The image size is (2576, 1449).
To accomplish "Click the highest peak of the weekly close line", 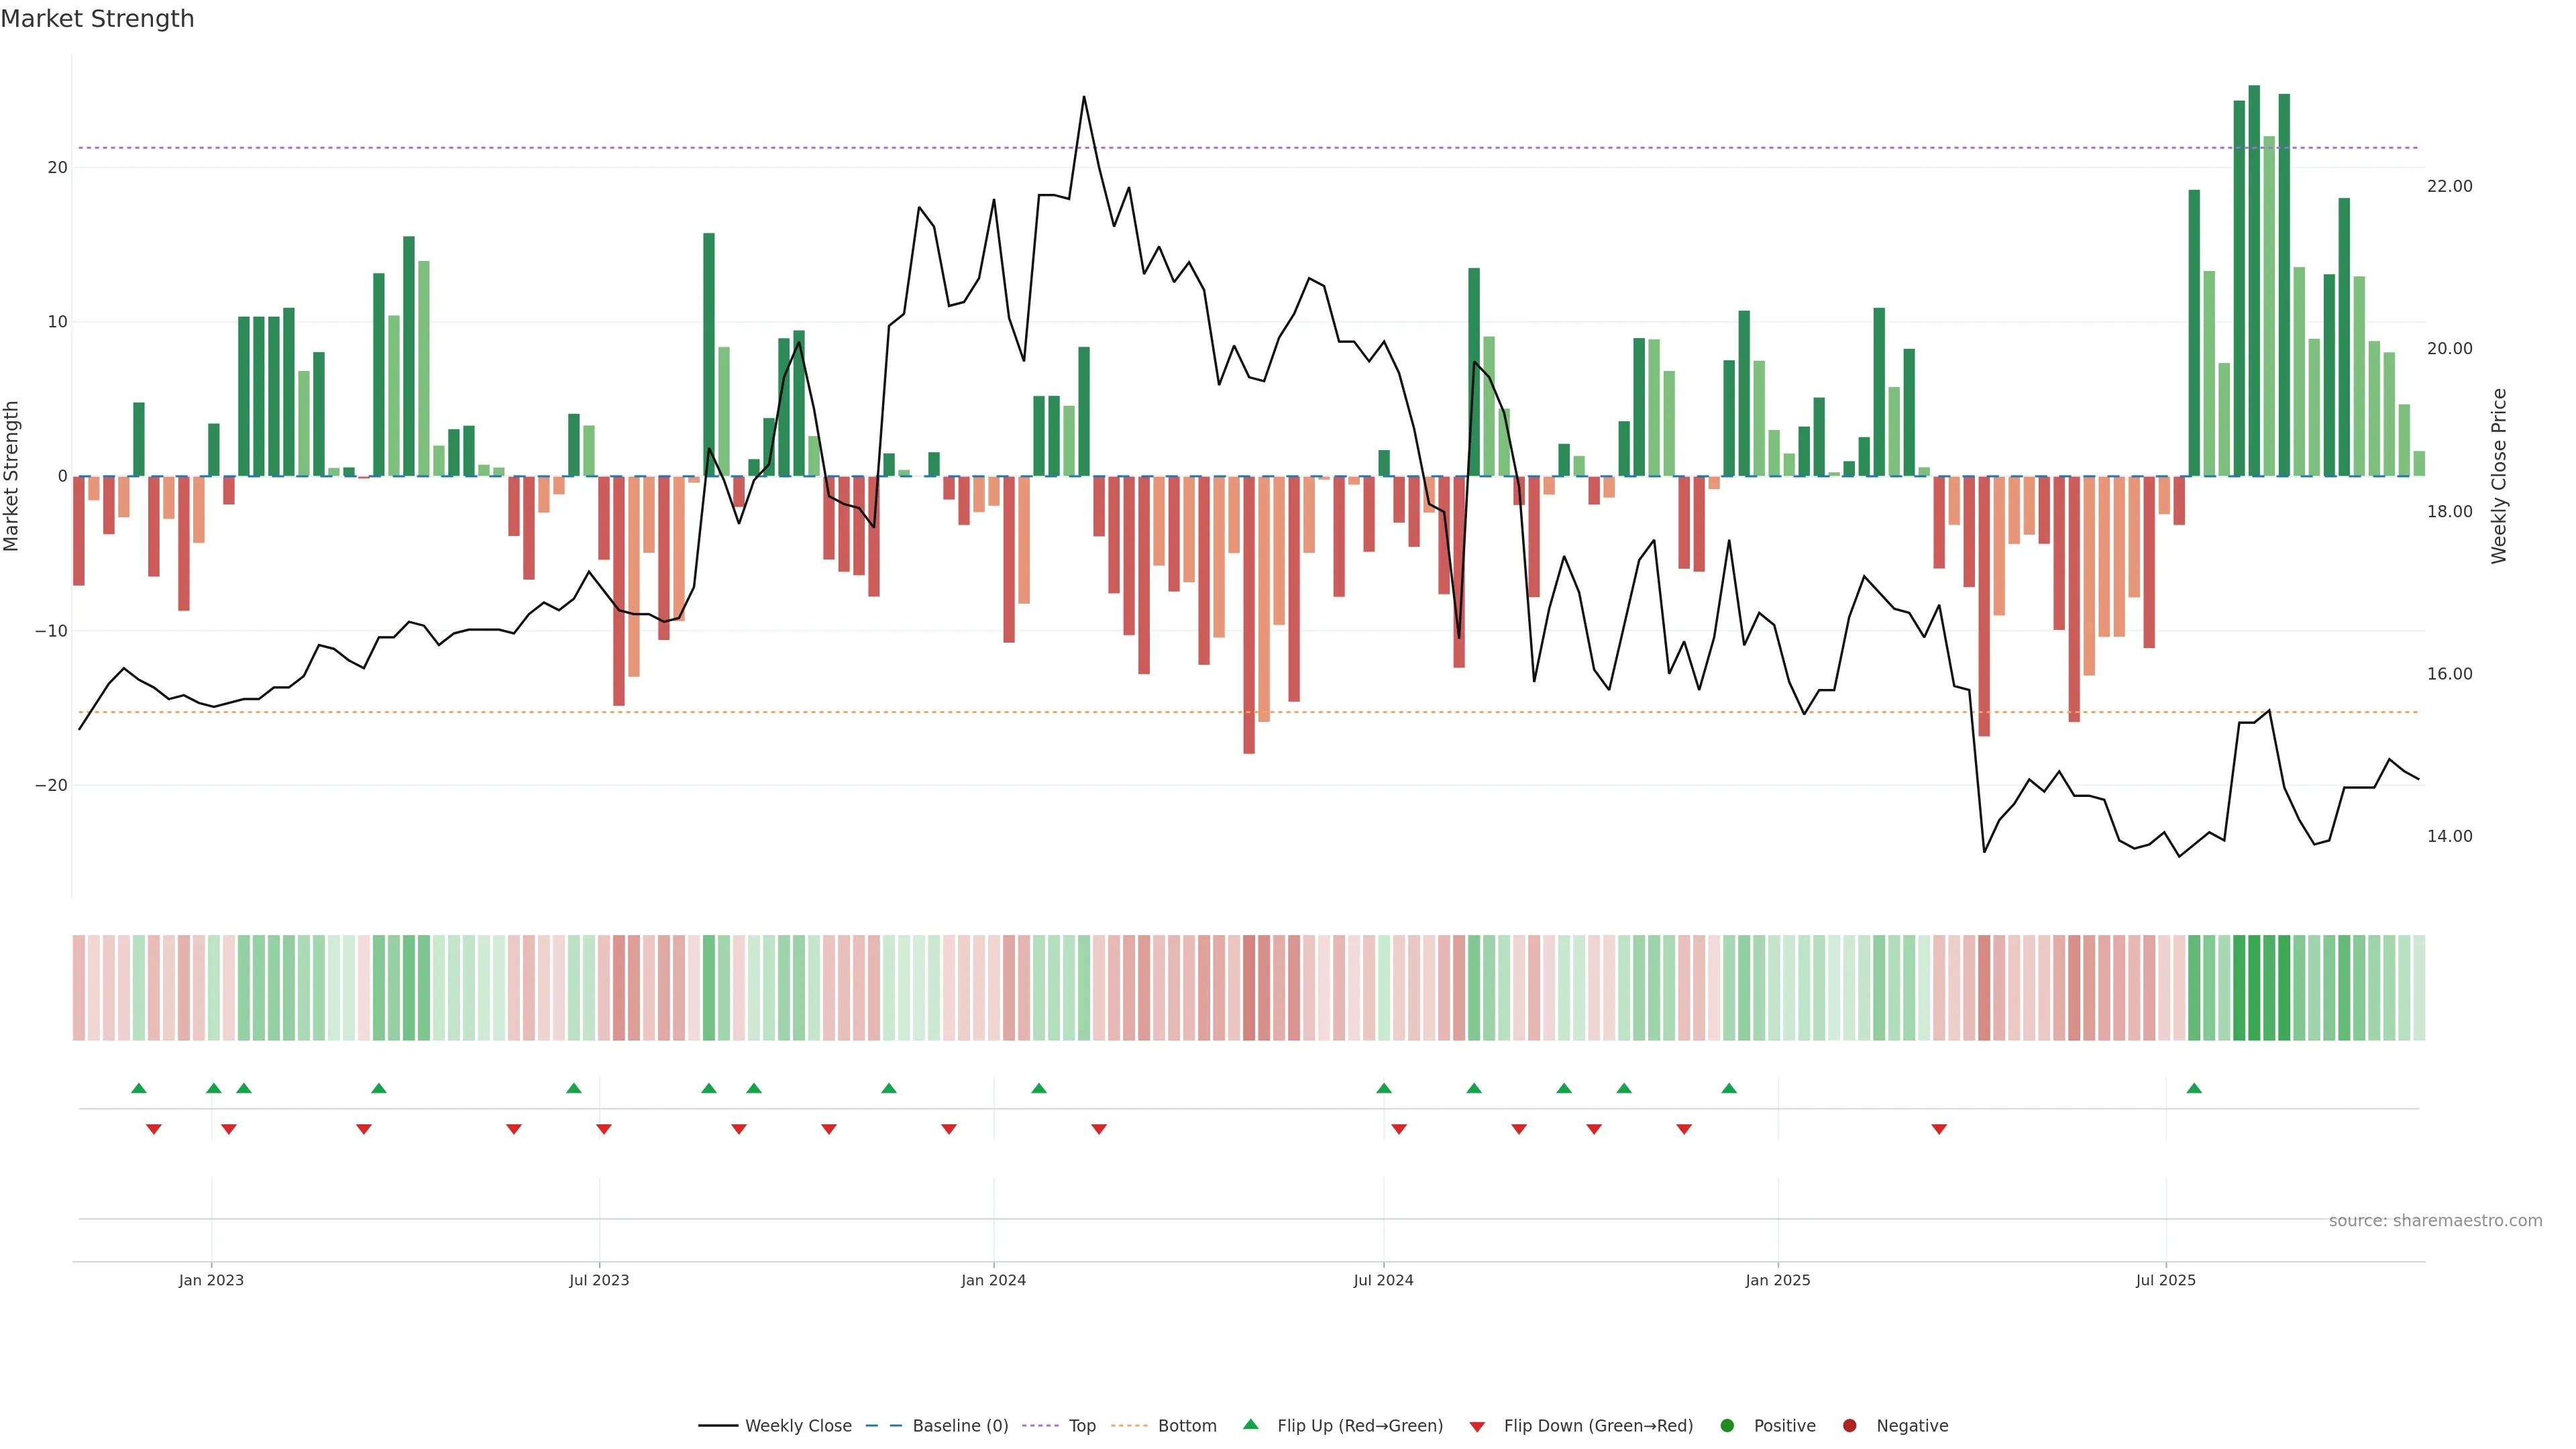I will [x=1084, y=97].
